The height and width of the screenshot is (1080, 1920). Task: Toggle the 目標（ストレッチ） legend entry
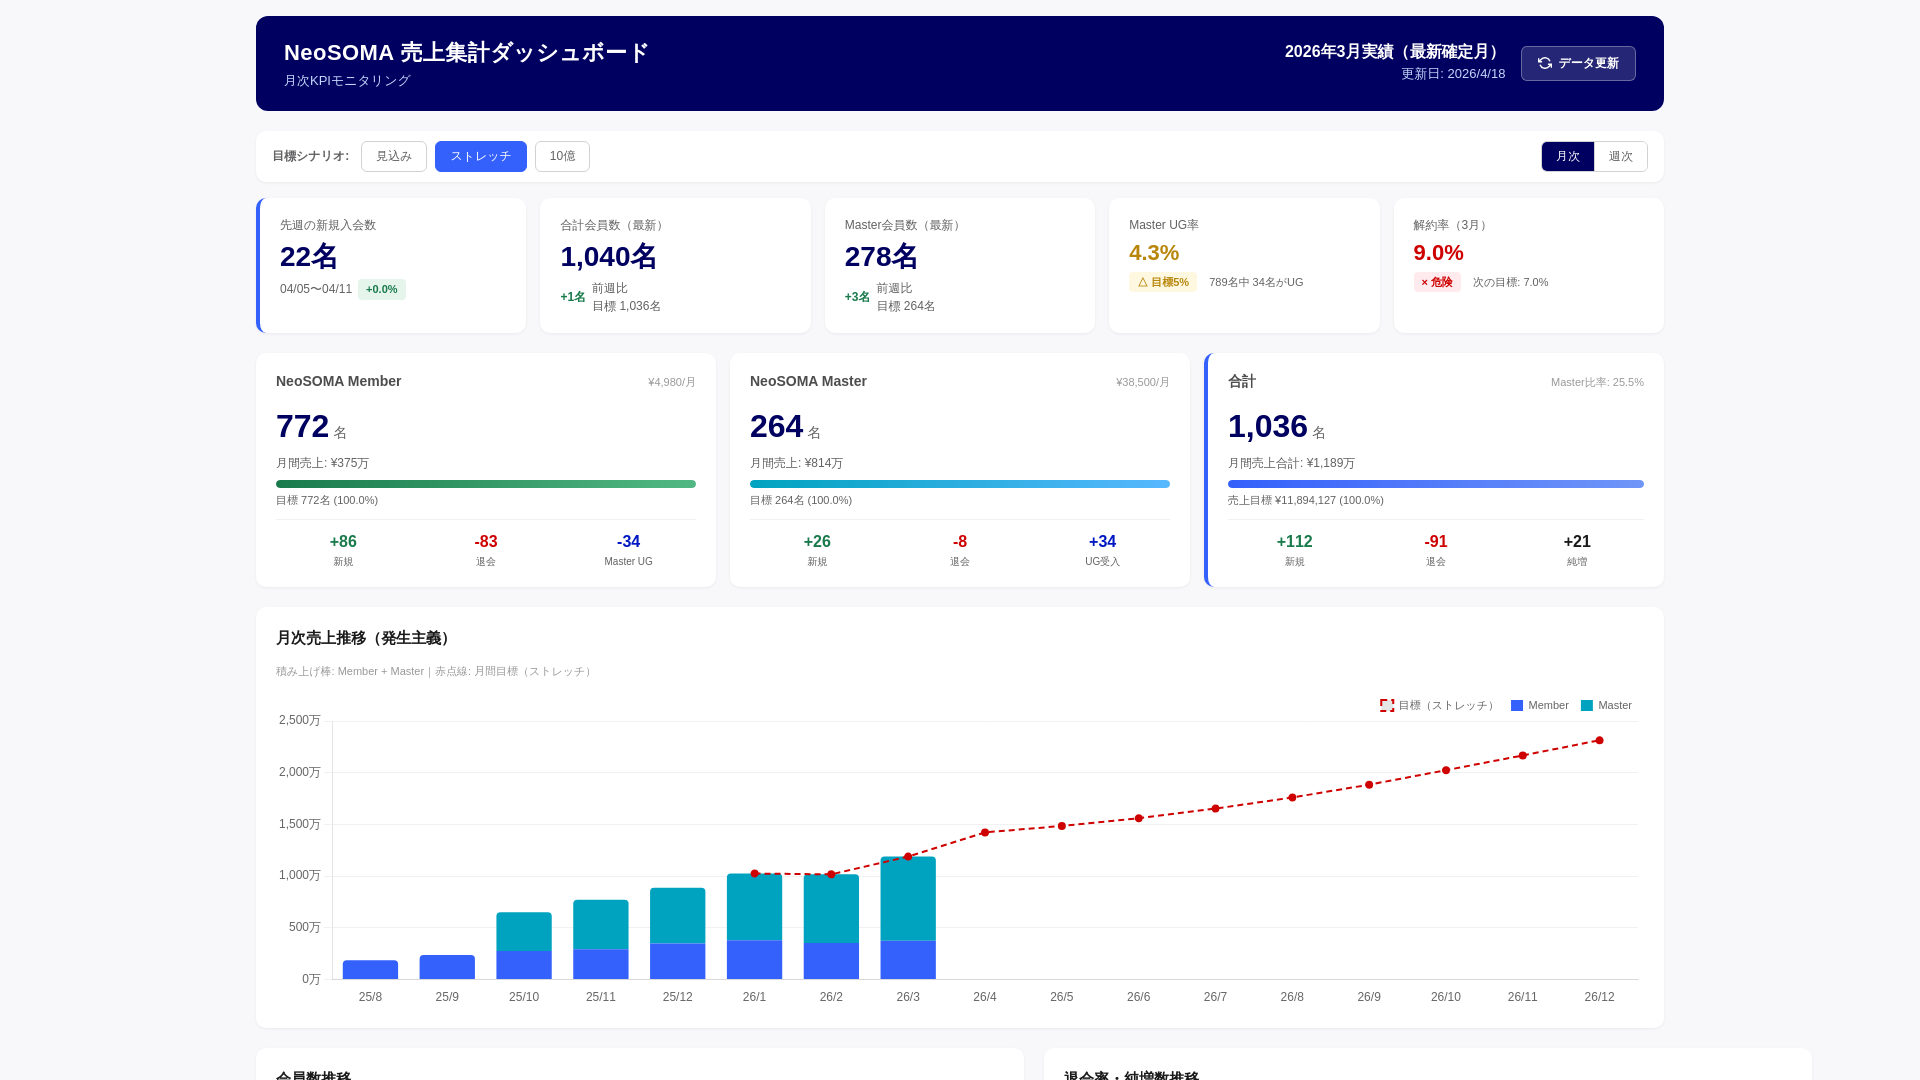pyautogui.click(x=1438, y=705)
